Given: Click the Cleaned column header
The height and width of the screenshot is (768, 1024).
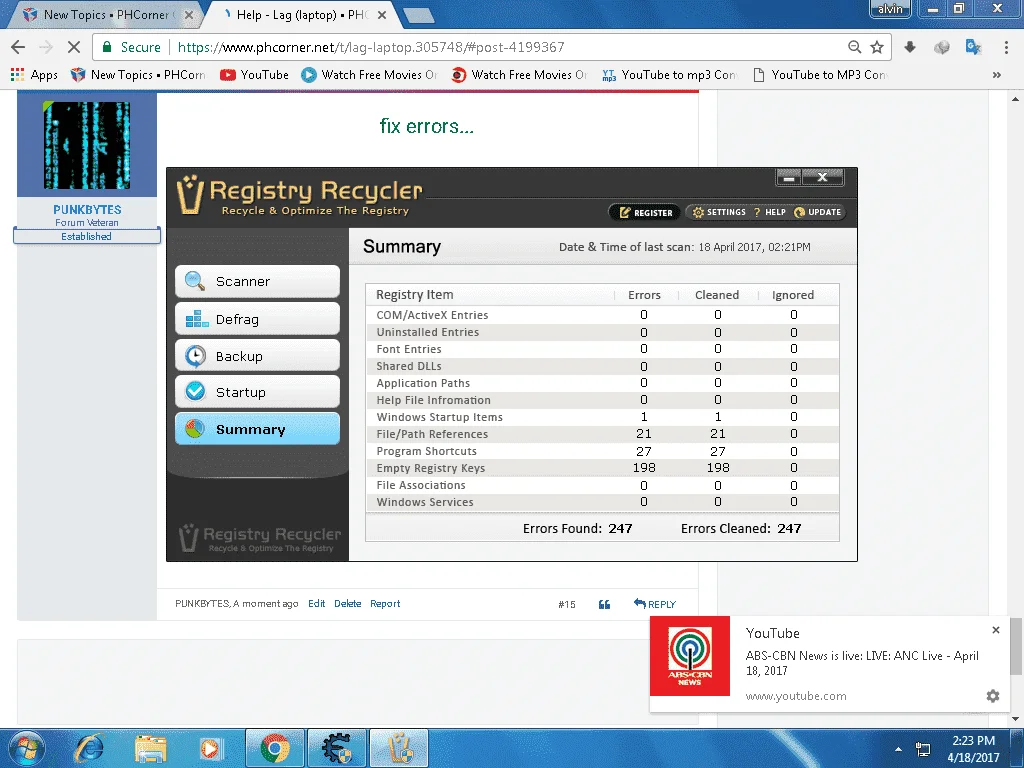Looking at the screenshot, I should point(716,295).
